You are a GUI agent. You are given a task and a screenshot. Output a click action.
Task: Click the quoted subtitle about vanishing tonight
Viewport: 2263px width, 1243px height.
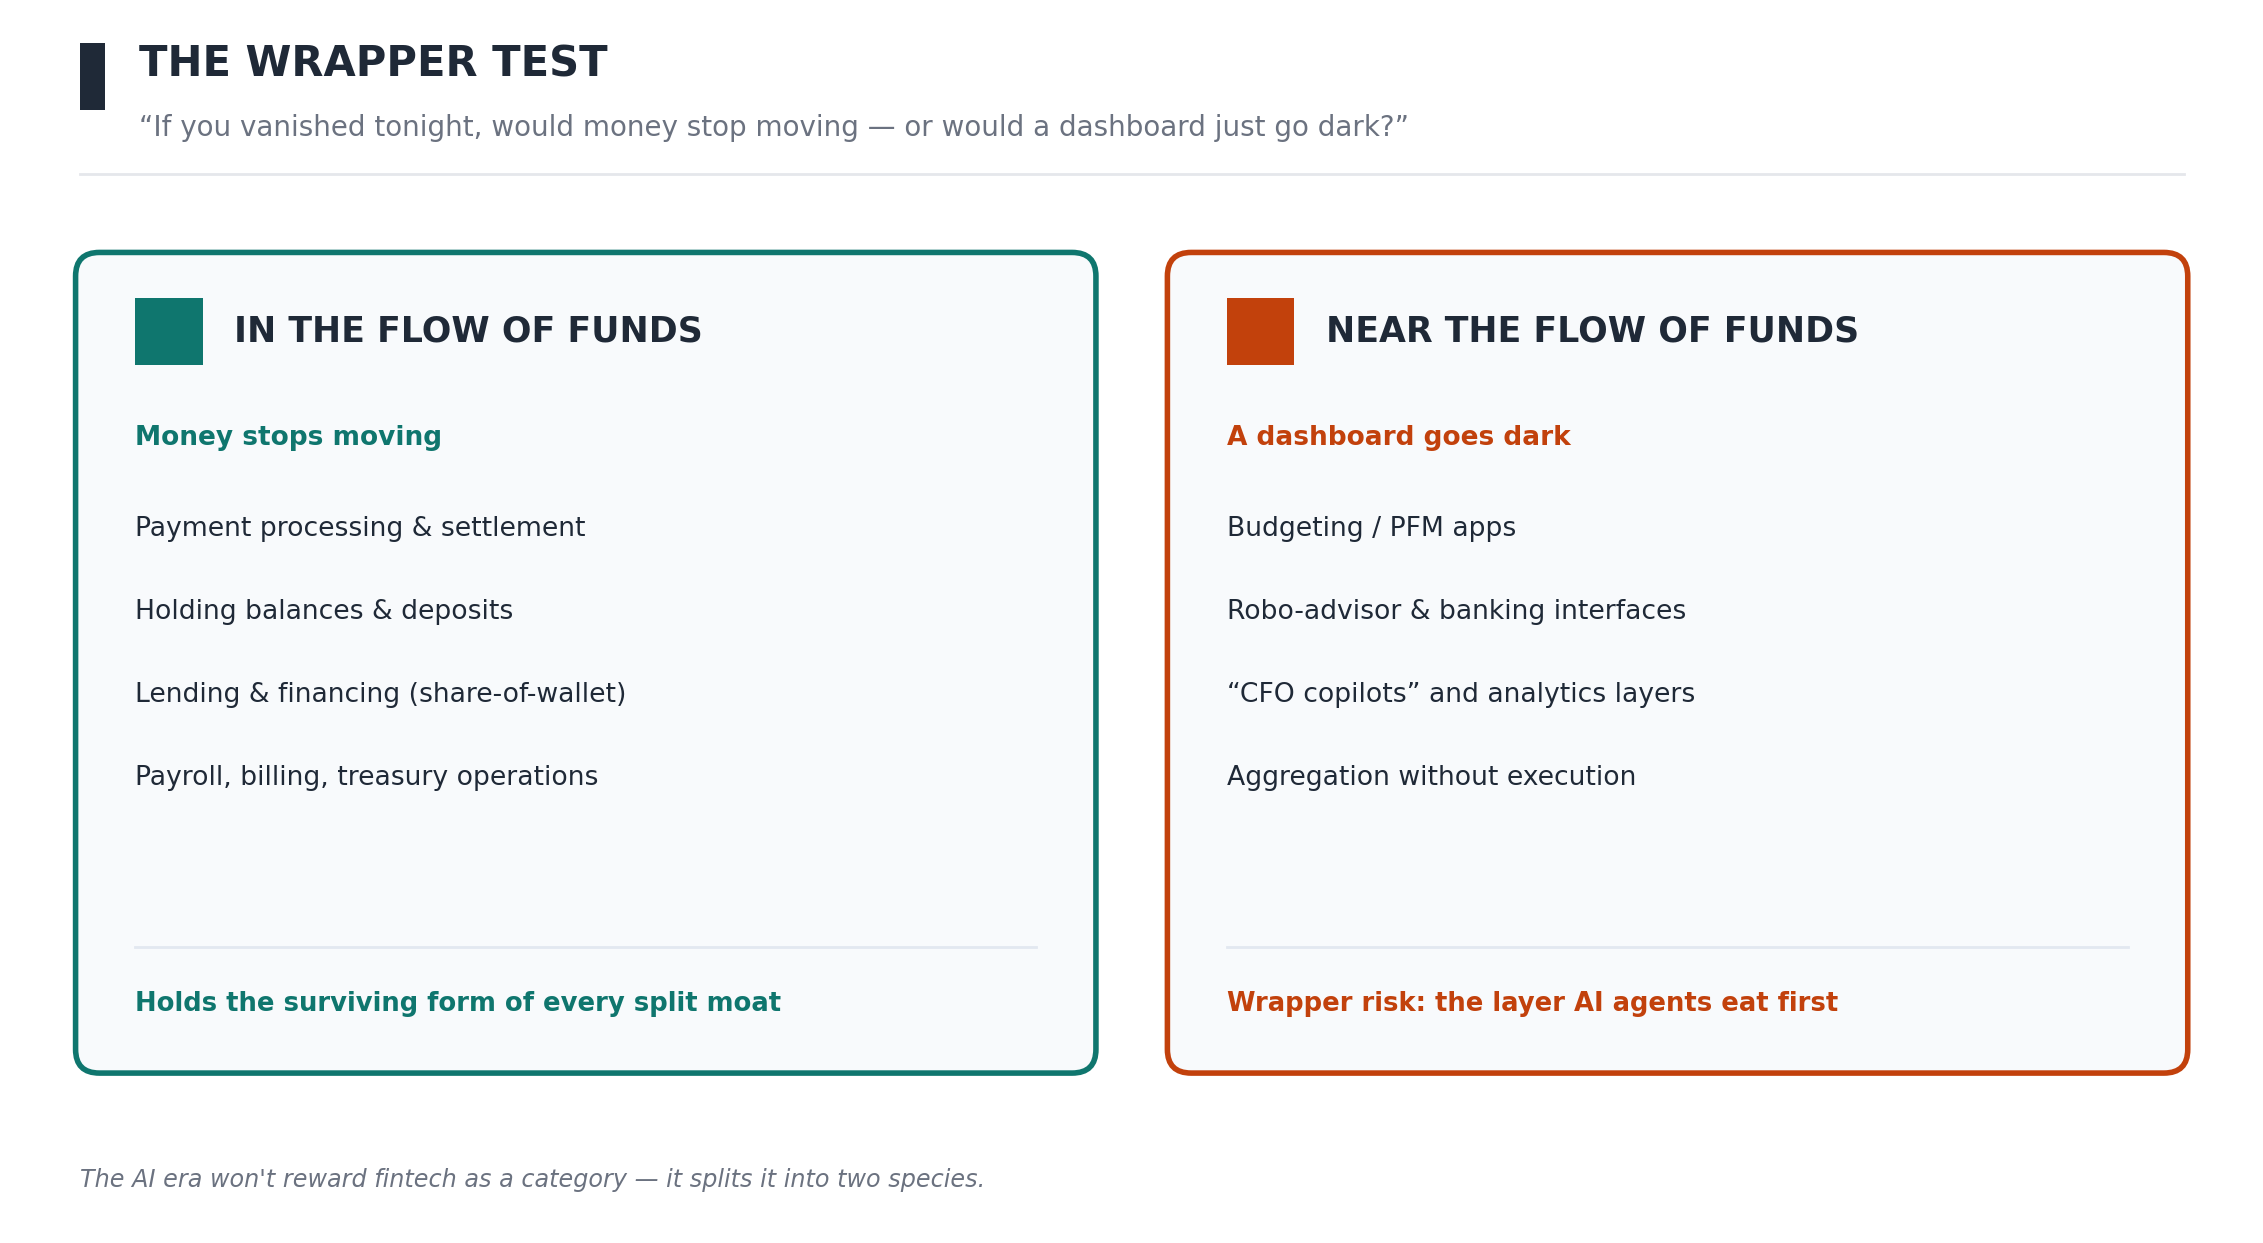click(773, 127)
